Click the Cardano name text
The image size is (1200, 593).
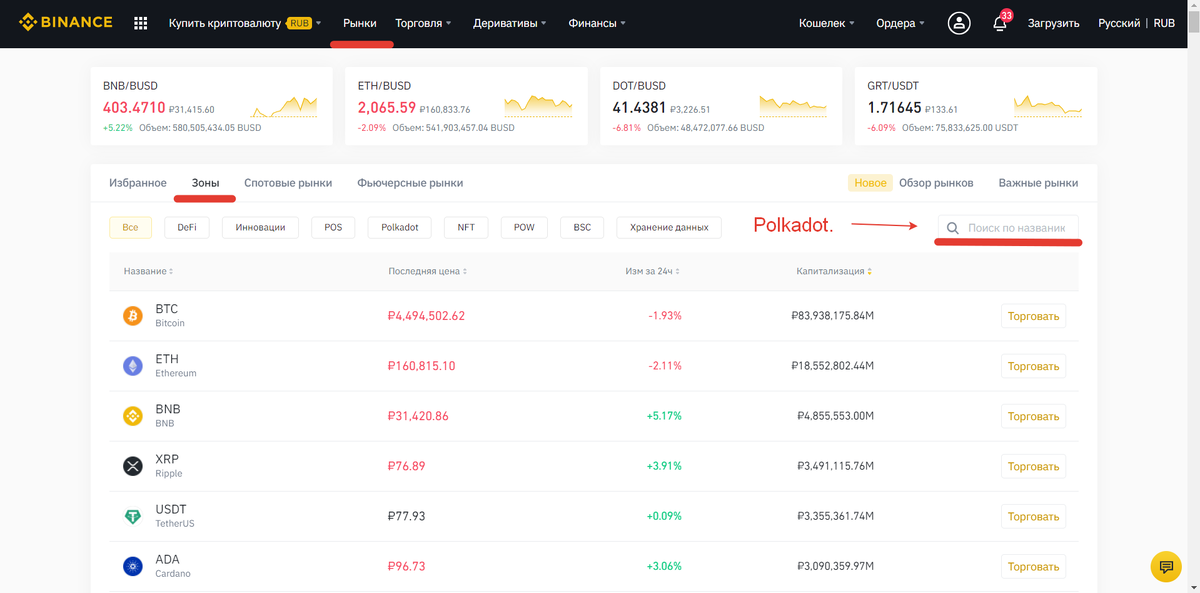[173, 574]
